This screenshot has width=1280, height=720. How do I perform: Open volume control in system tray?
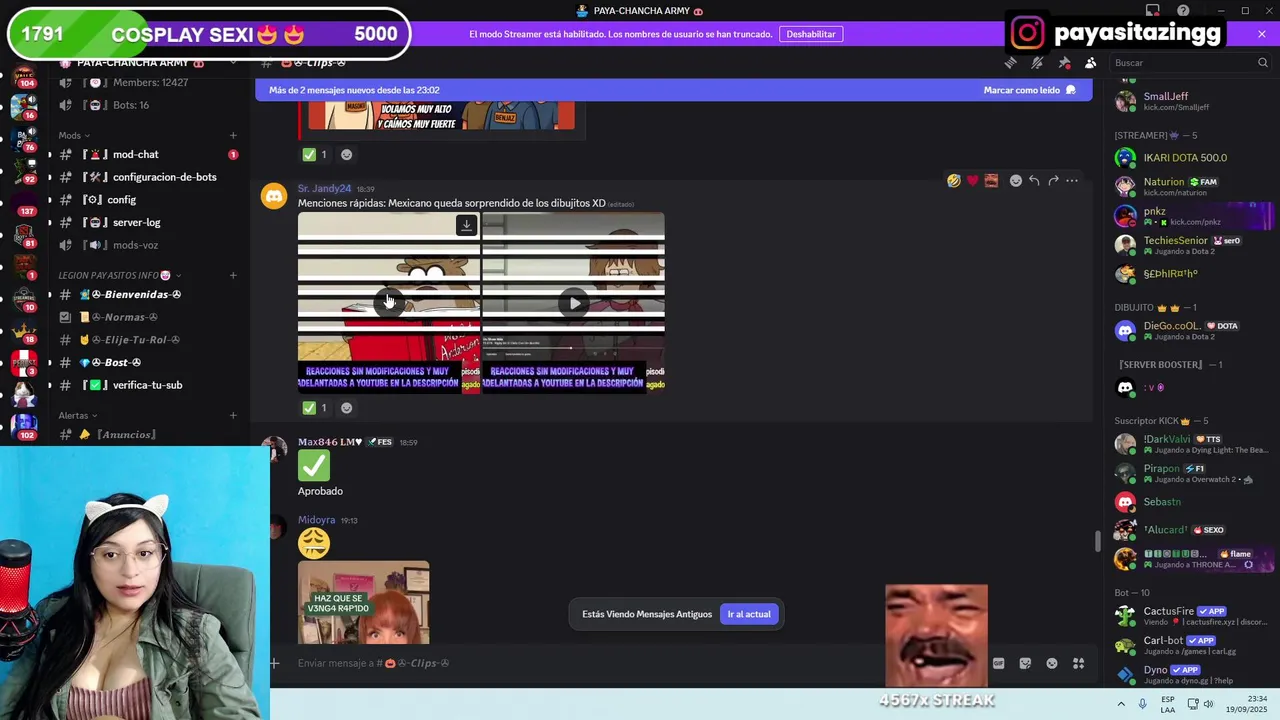[1209, 704]
